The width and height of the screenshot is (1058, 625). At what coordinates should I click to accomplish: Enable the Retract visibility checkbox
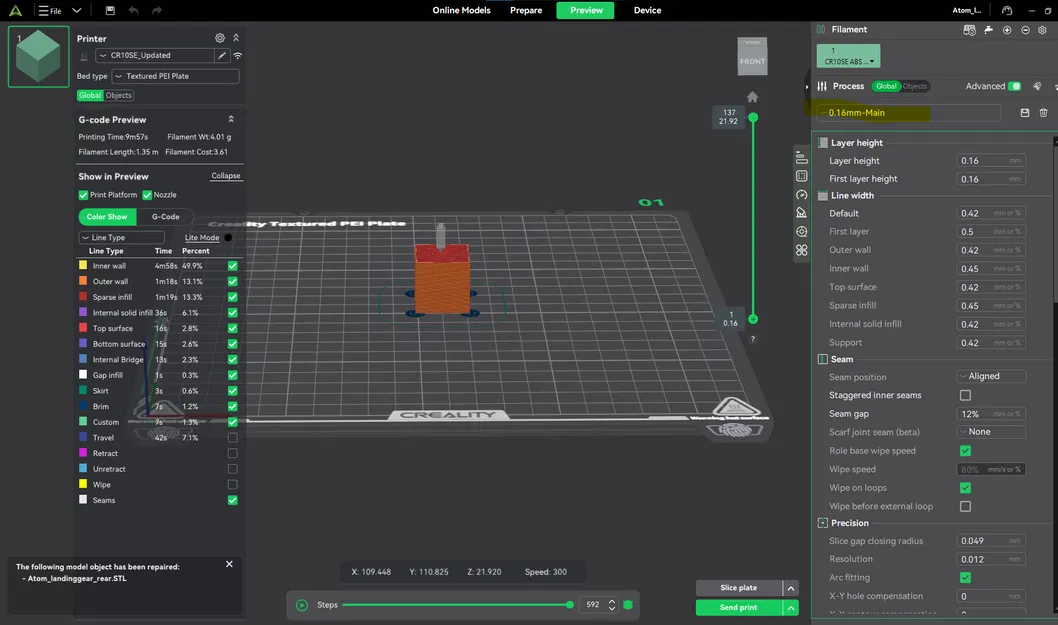(x=233, y=453)
